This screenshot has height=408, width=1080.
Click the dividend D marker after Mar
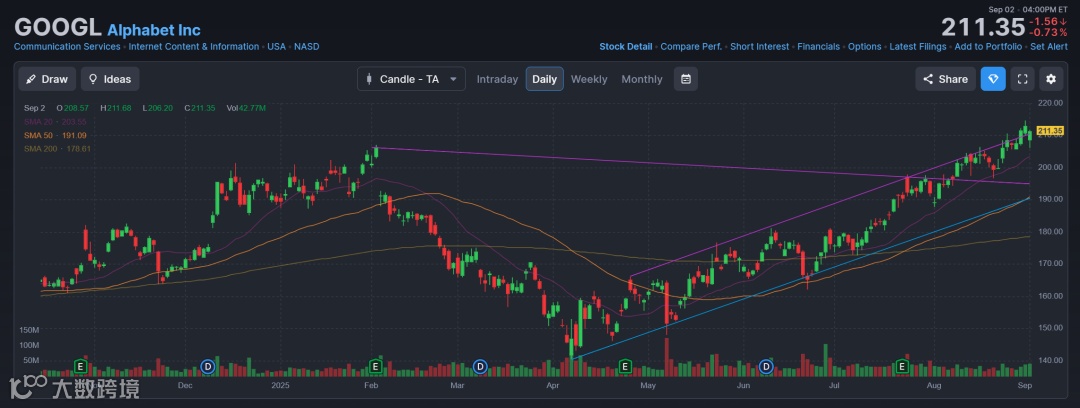coord(480,366)
